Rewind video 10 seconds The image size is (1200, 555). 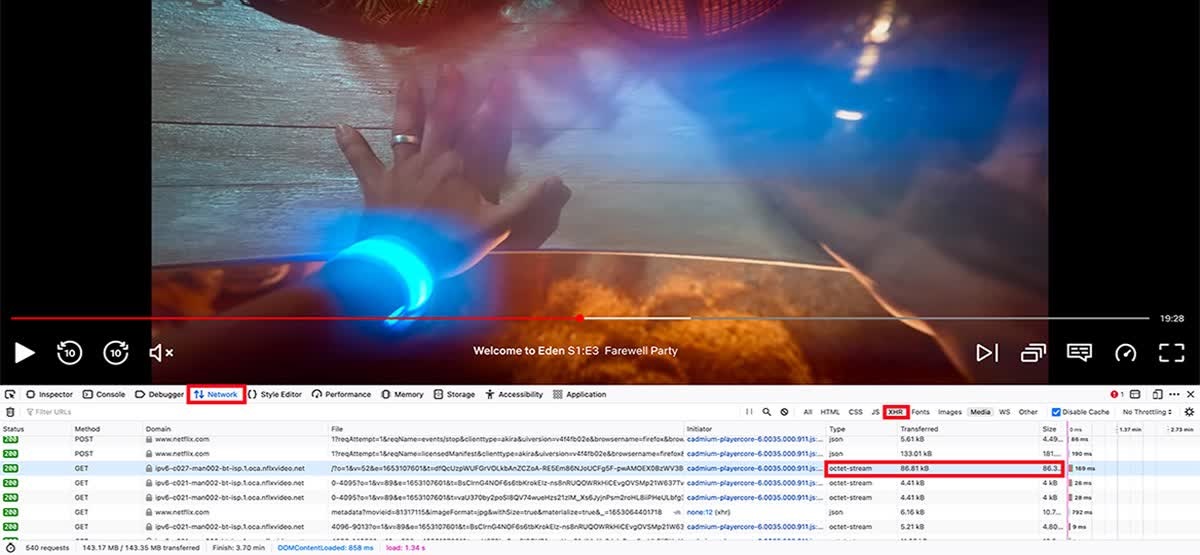tap(69, 352)
